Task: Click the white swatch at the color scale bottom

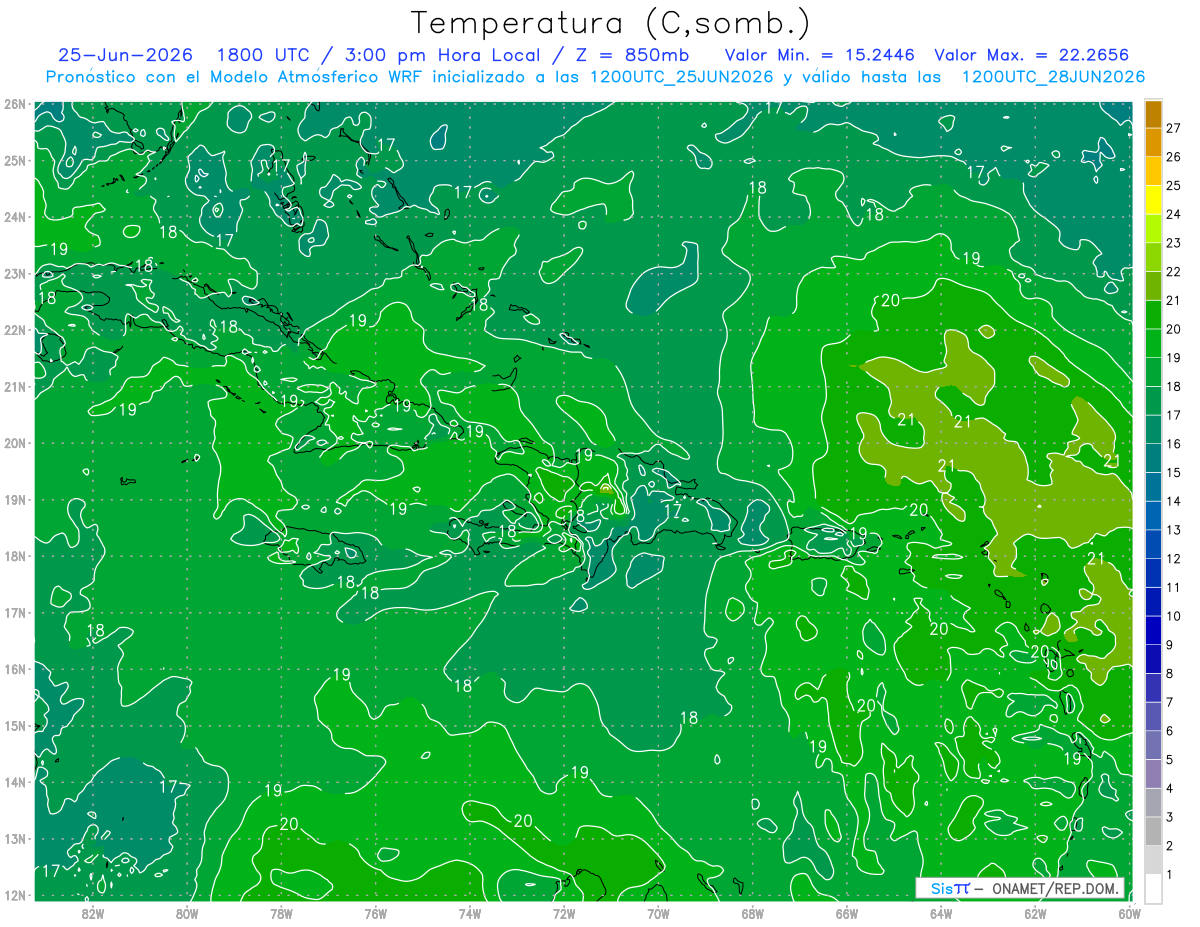Action: [x=1153, y=888]
